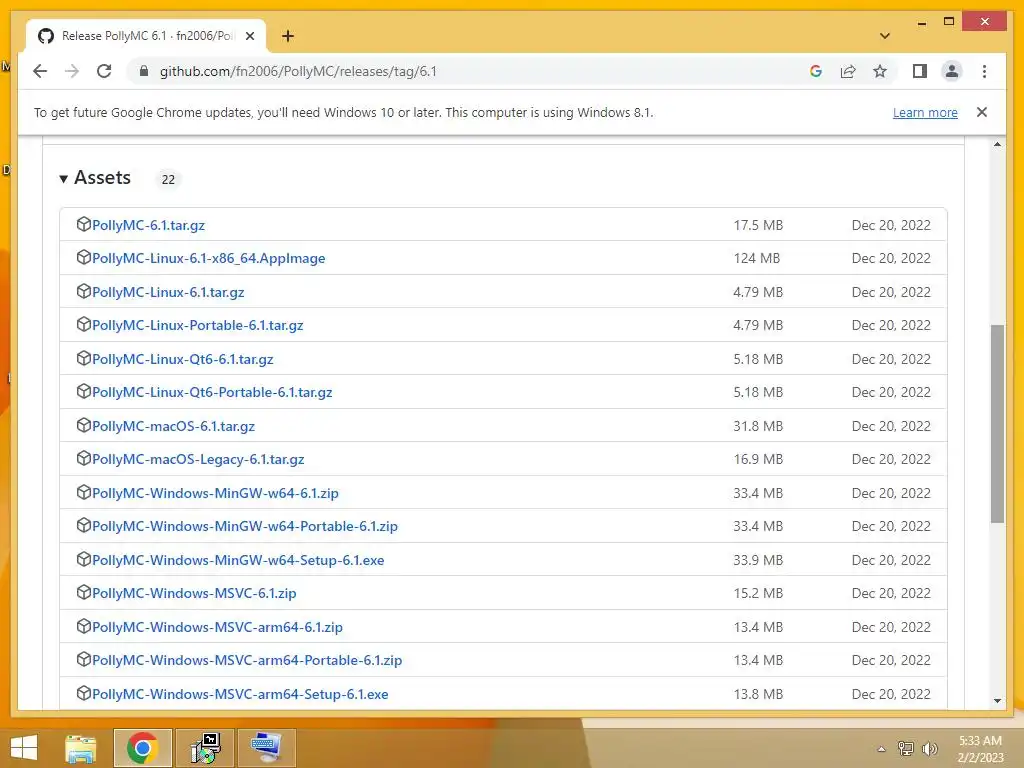Click the 15.2 MB file size

pos(758,594)
